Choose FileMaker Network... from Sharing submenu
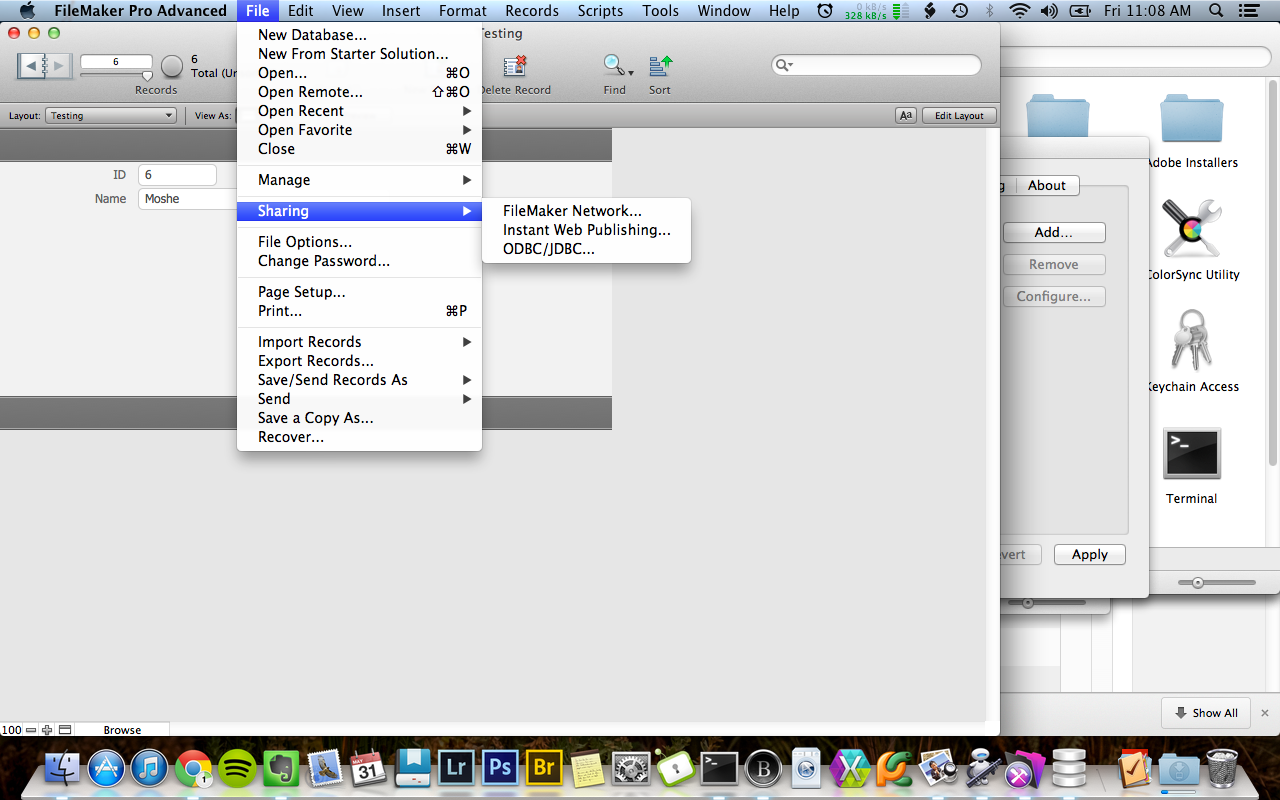The image size is (1280, 800). (586, 211)
